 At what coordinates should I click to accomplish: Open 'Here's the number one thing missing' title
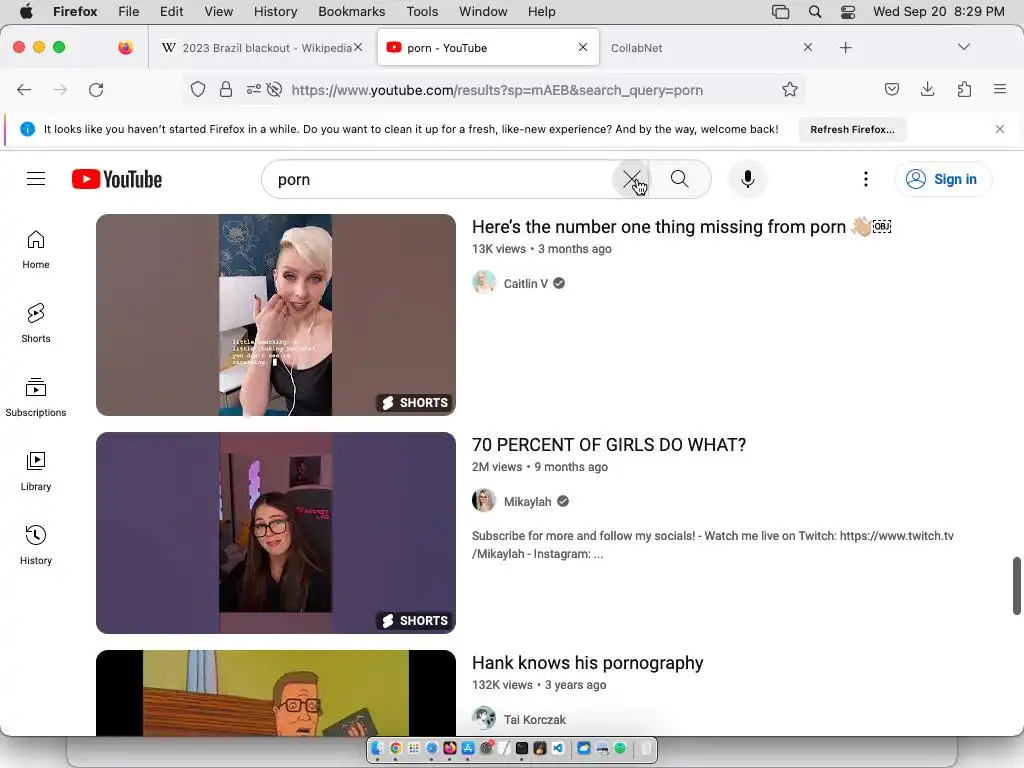(x=682, y=227)
